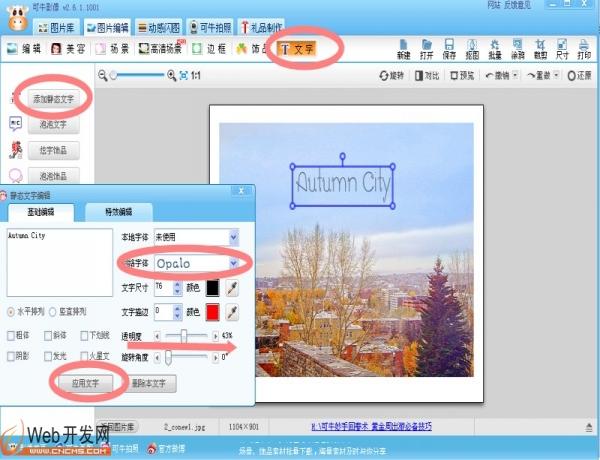This screenshot has width=600, height=460.
Task: Click the 还原 (Restore) icon
Action: 579,75
